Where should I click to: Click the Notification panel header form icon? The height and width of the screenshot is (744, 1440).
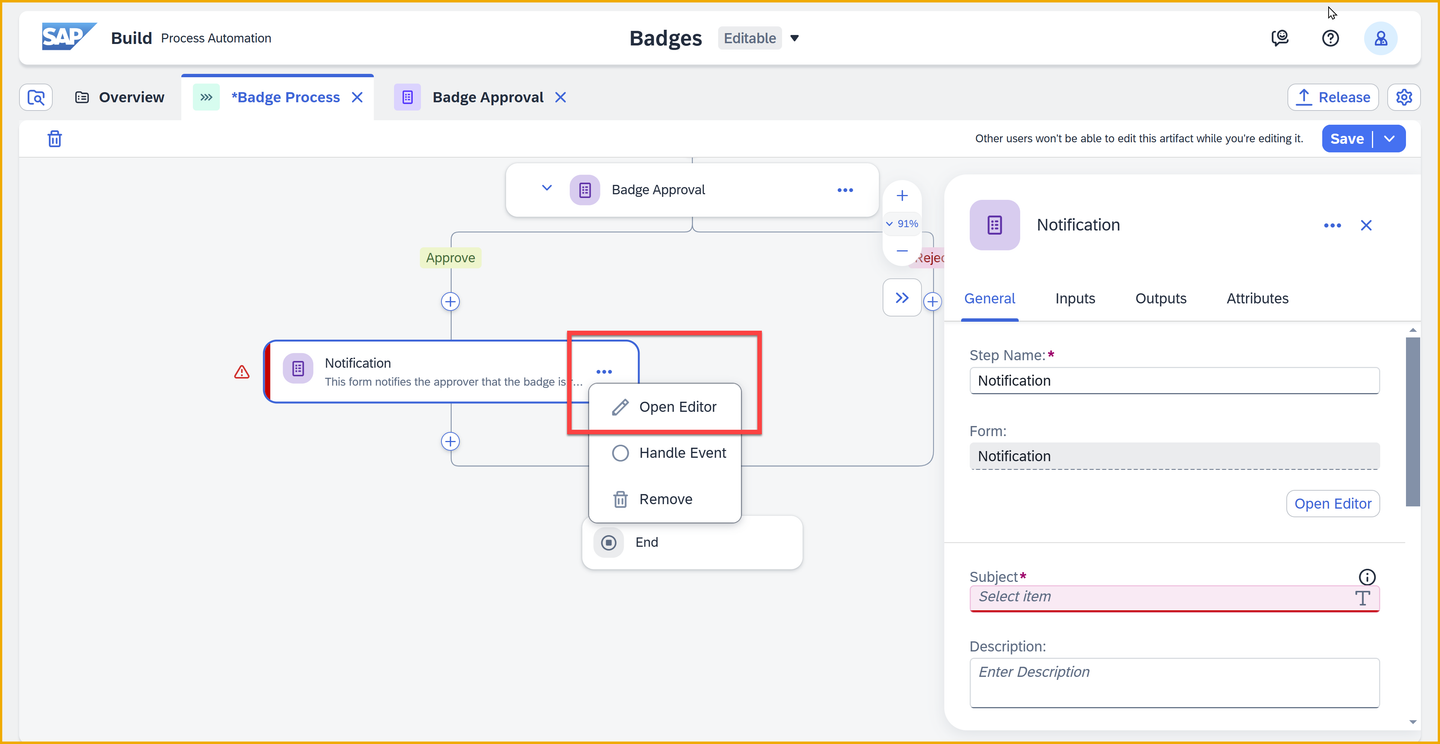click(x=995, y=225)
